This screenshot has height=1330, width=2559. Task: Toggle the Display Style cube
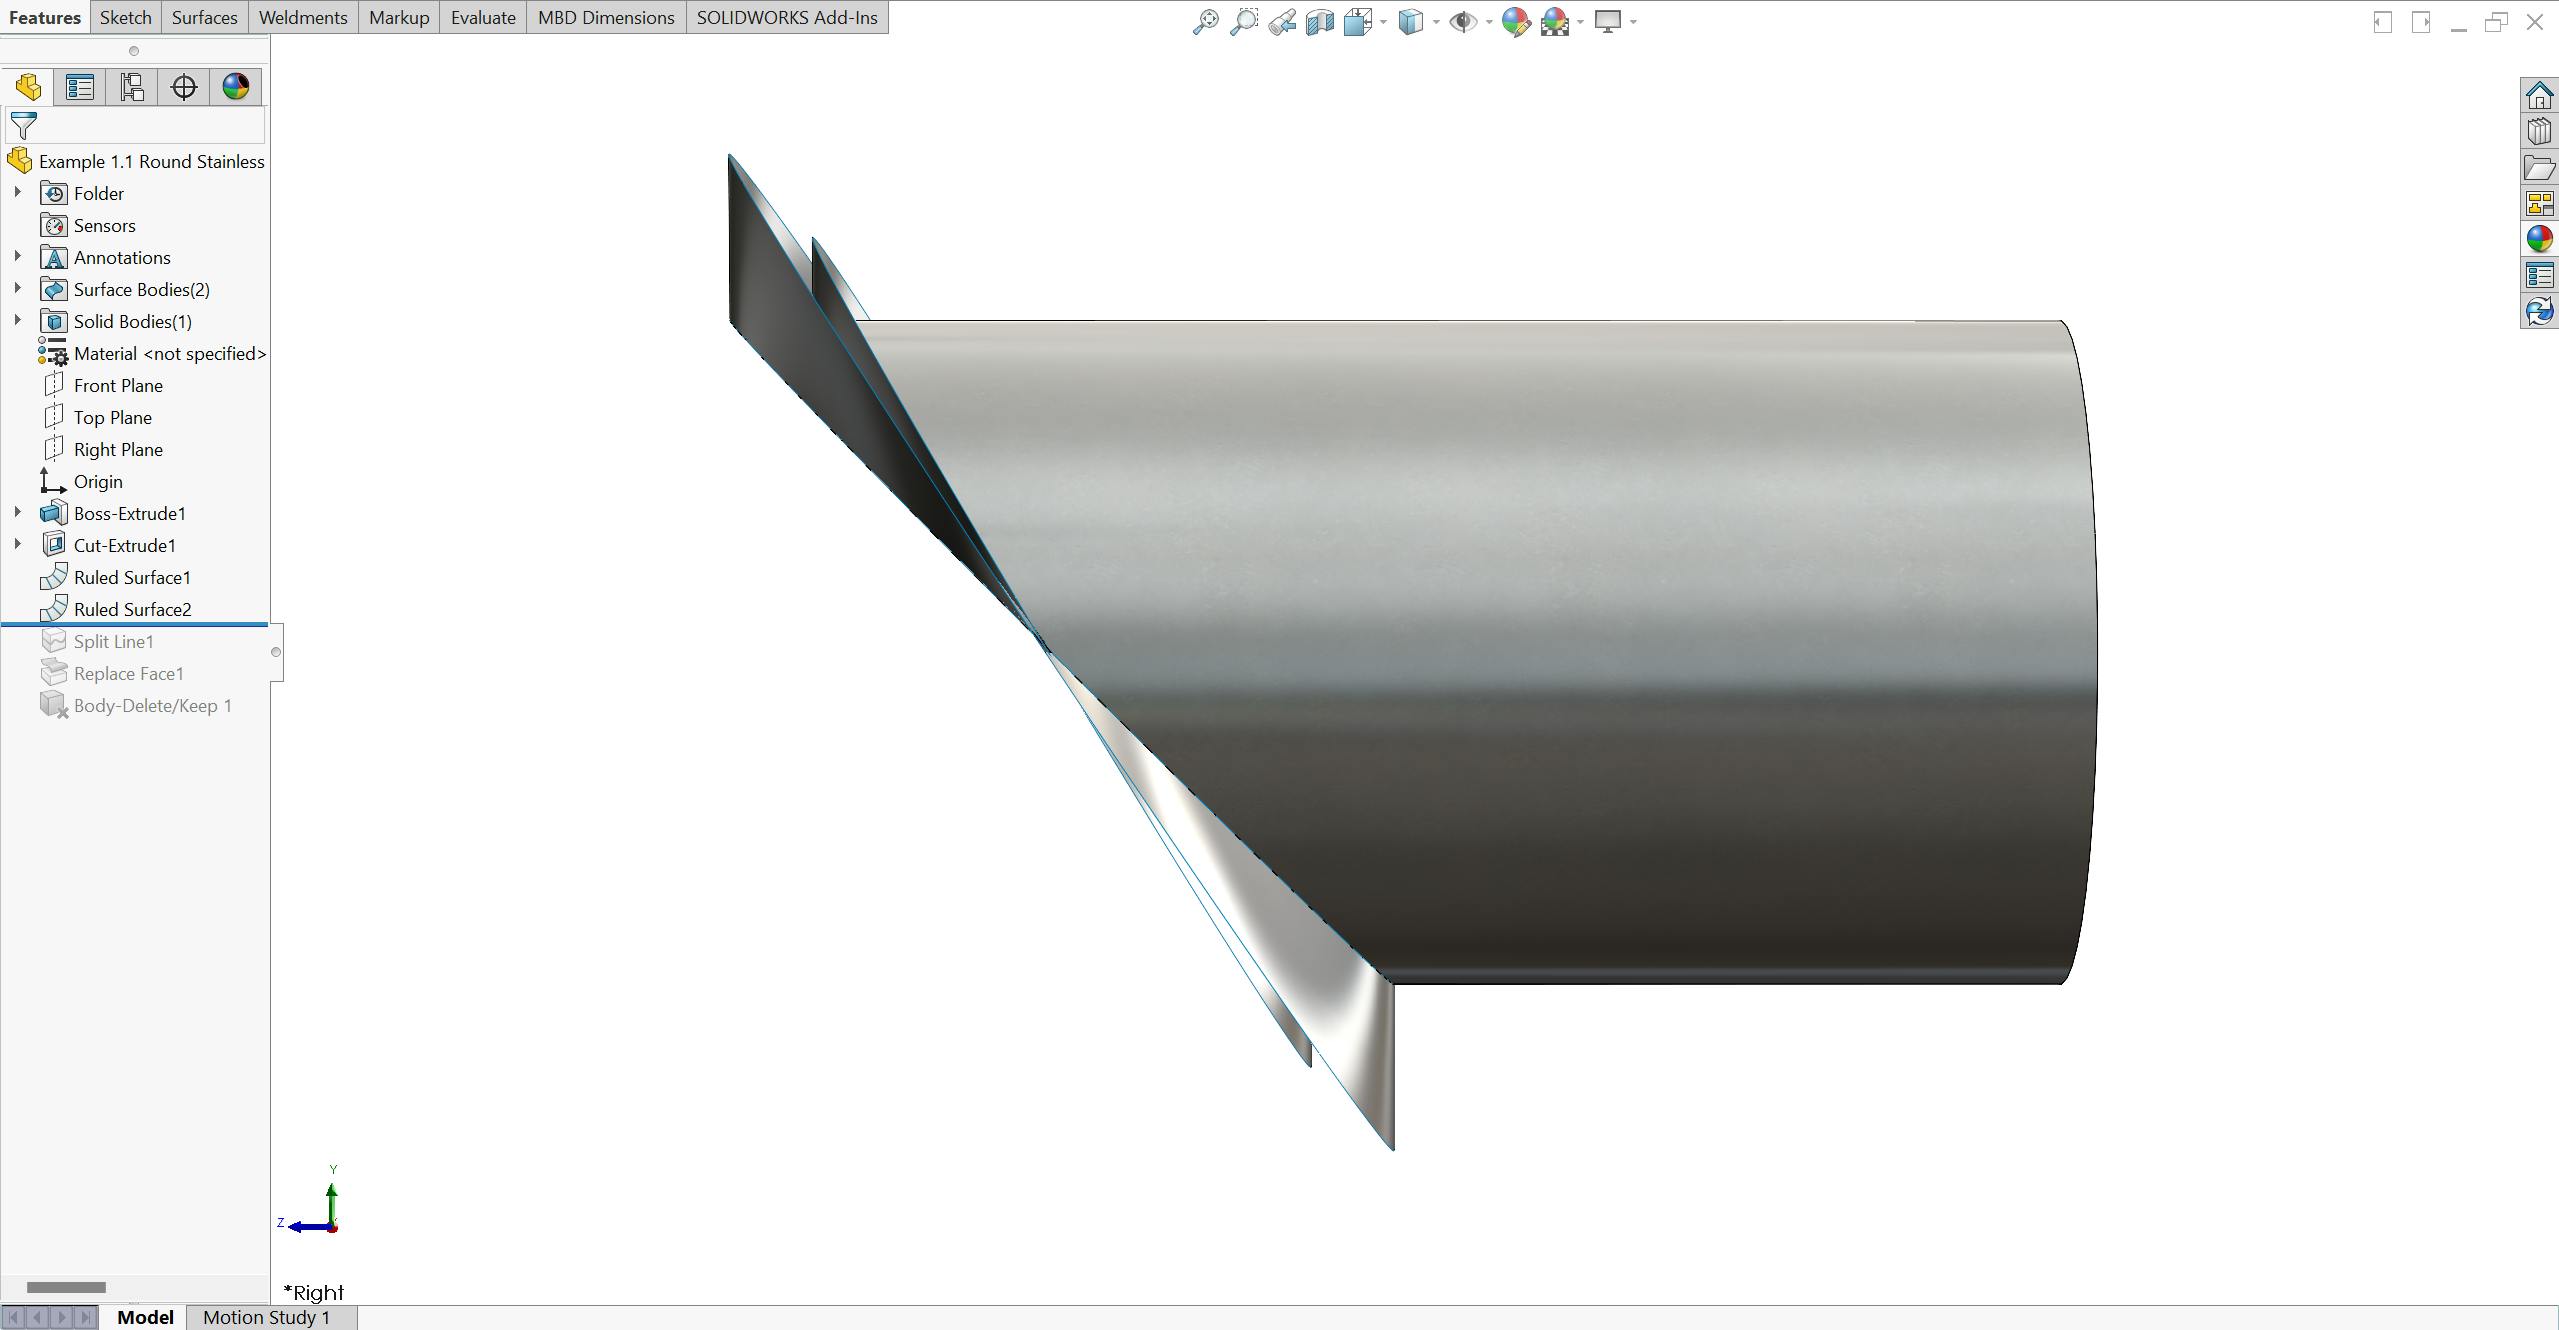coord(1411,20)
